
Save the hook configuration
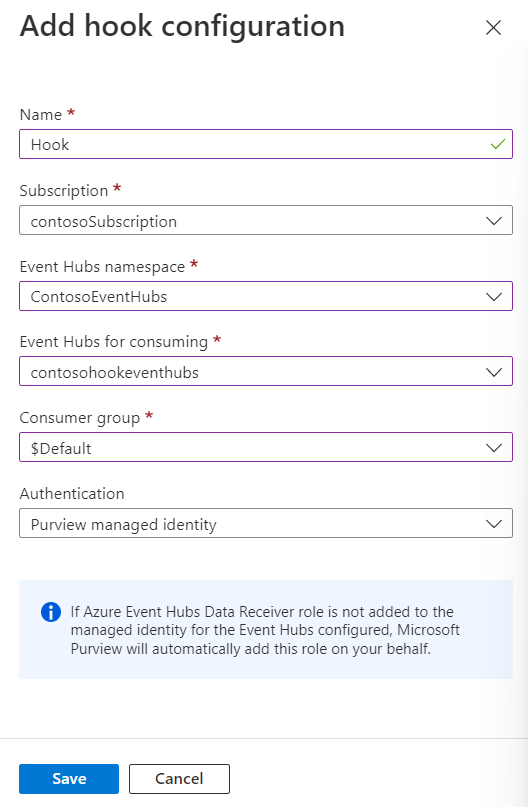pyautogui.click(x=69, y=779)
